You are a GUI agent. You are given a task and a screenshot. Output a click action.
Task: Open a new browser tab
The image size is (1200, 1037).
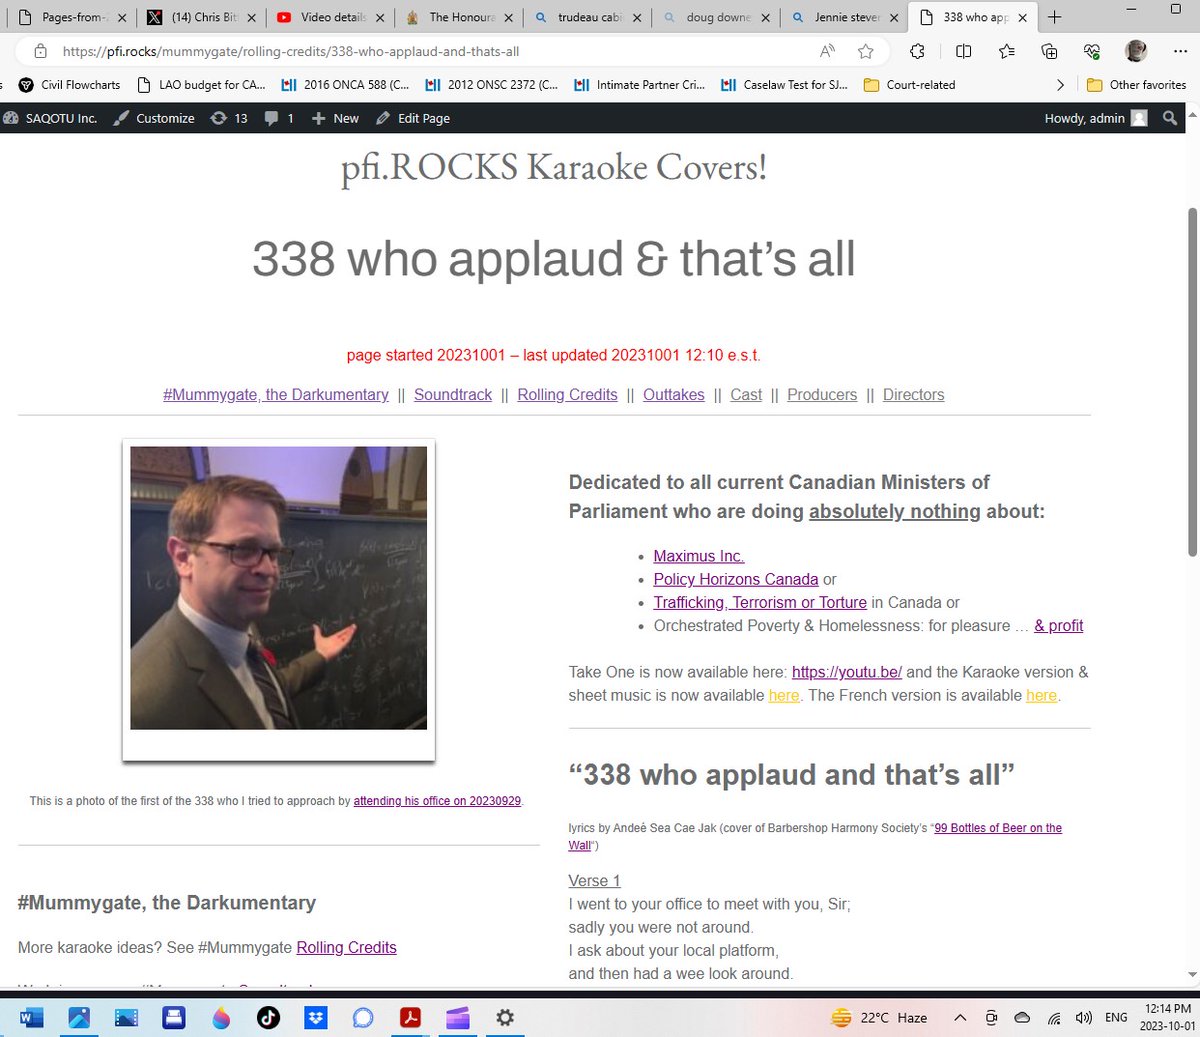click(1054, 17)
